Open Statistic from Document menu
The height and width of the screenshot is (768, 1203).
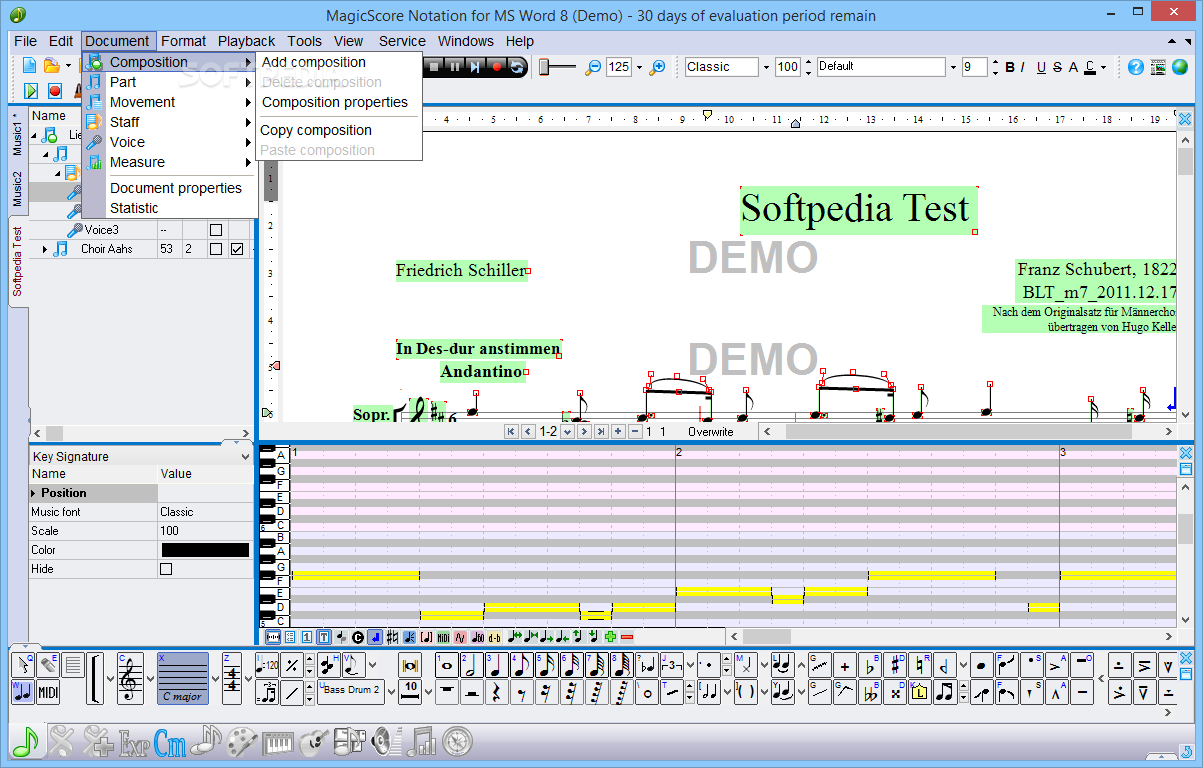[134, 208]
